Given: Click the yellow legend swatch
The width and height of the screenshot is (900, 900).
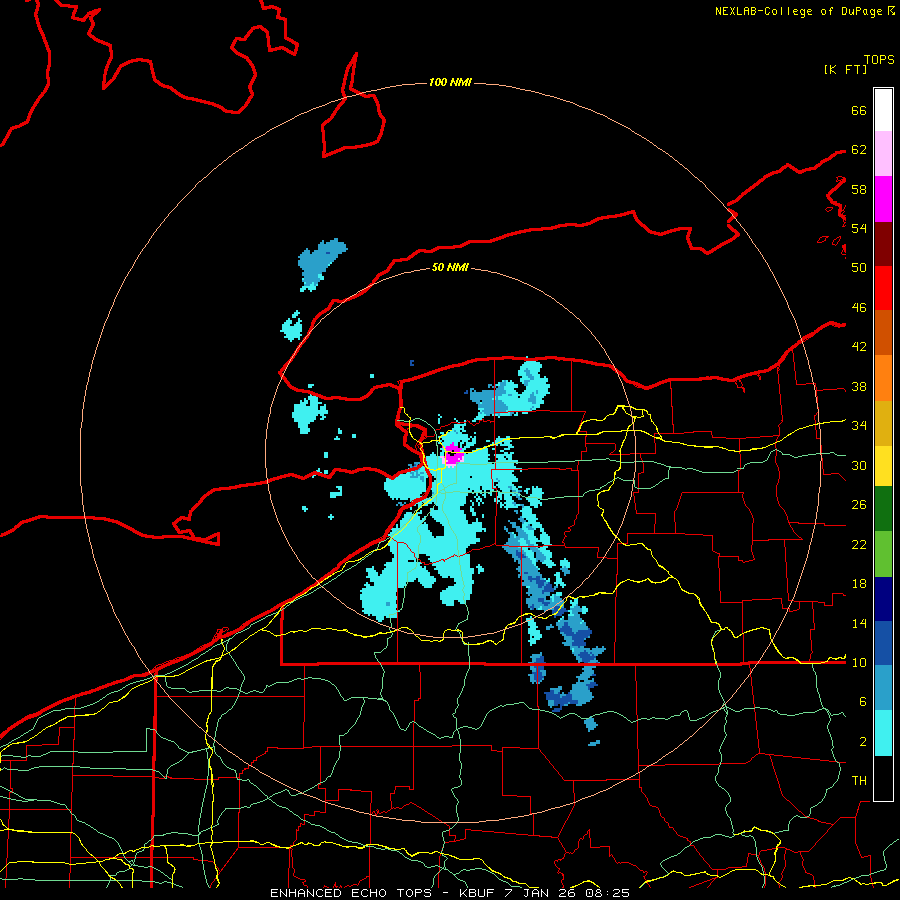Looking at the screenshot, I should (883, 465).
